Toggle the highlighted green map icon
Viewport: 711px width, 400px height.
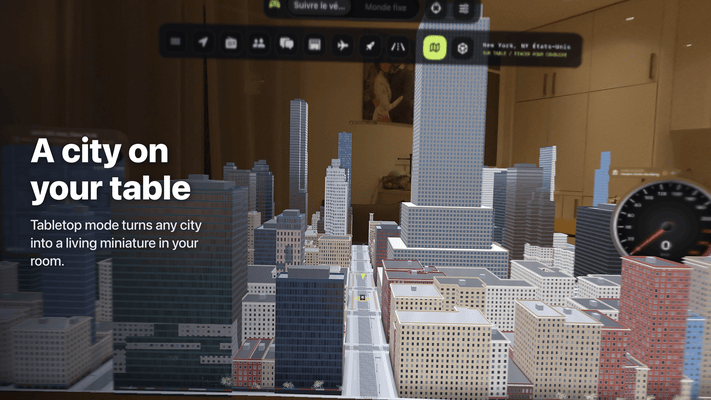click(x=434, y=47)
